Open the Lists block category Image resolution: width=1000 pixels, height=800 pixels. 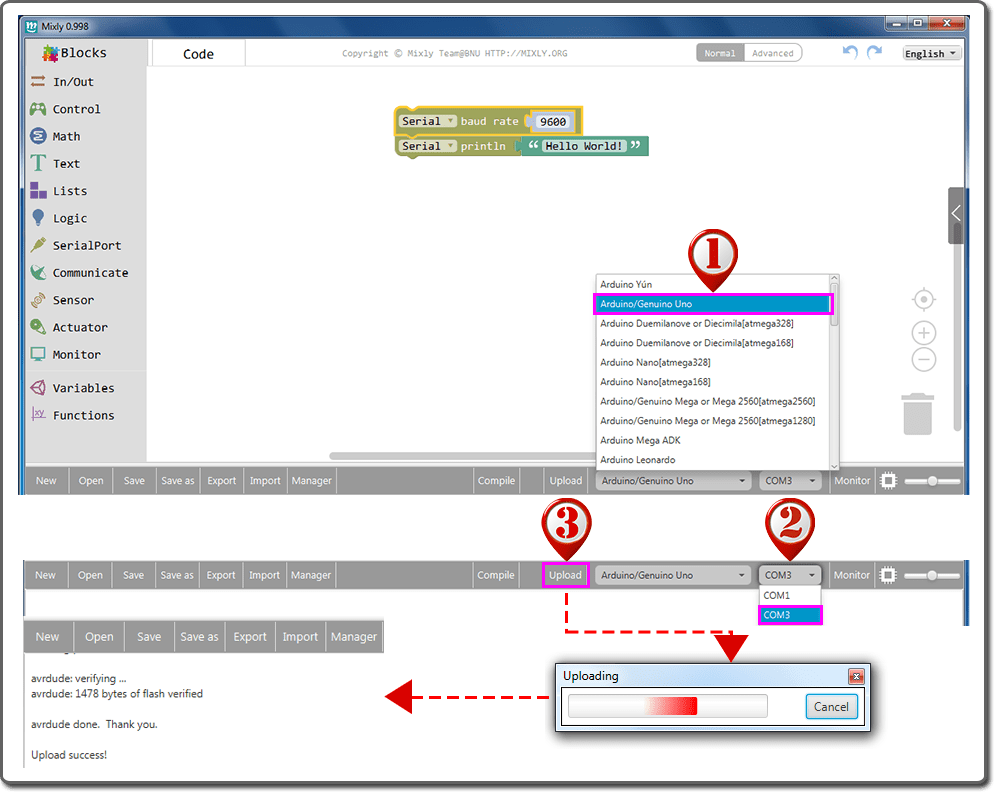[70, 191]
